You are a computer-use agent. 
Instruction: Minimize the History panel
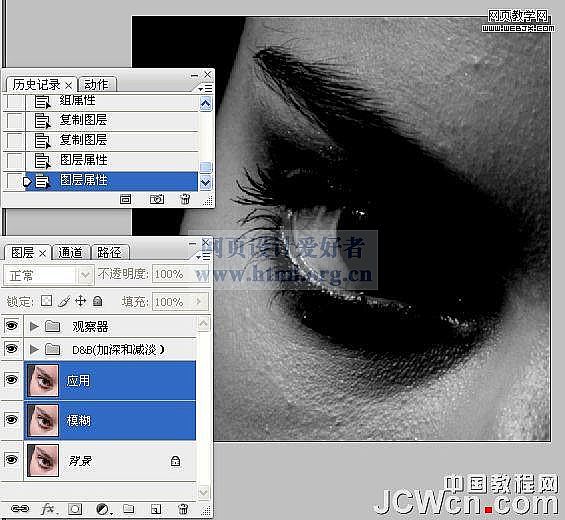pos(194,75)
